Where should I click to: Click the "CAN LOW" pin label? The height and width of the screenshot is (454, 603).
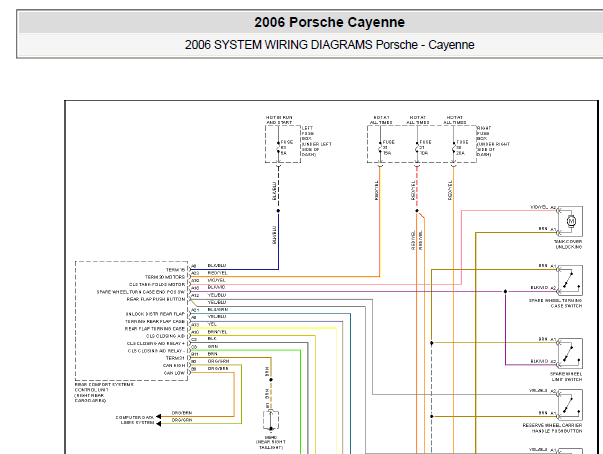coord(175,373)
